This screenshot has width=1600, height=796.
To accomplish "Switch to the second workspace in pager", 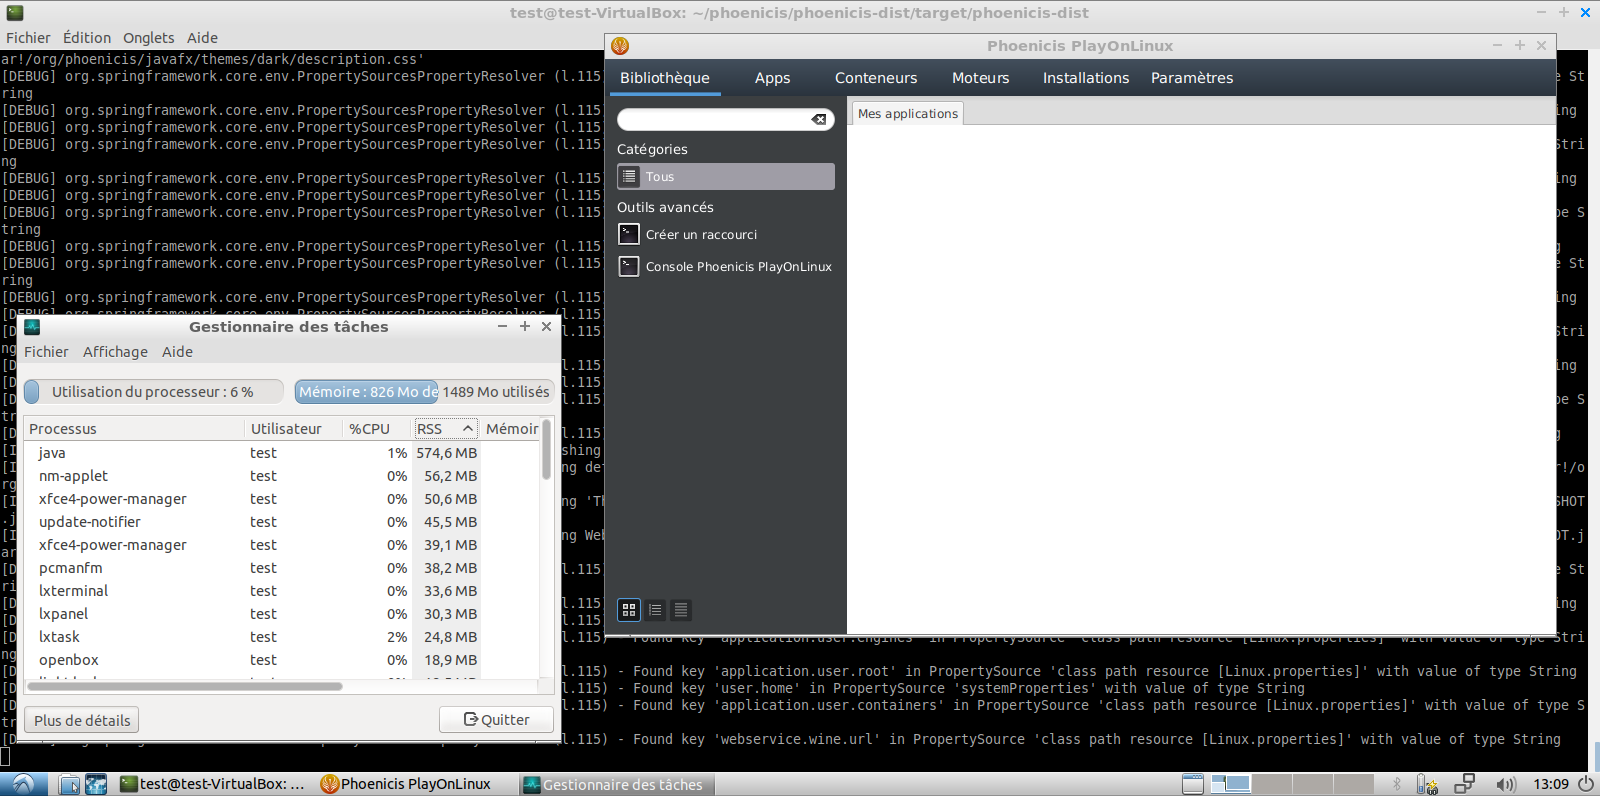I will (1273, 784).
